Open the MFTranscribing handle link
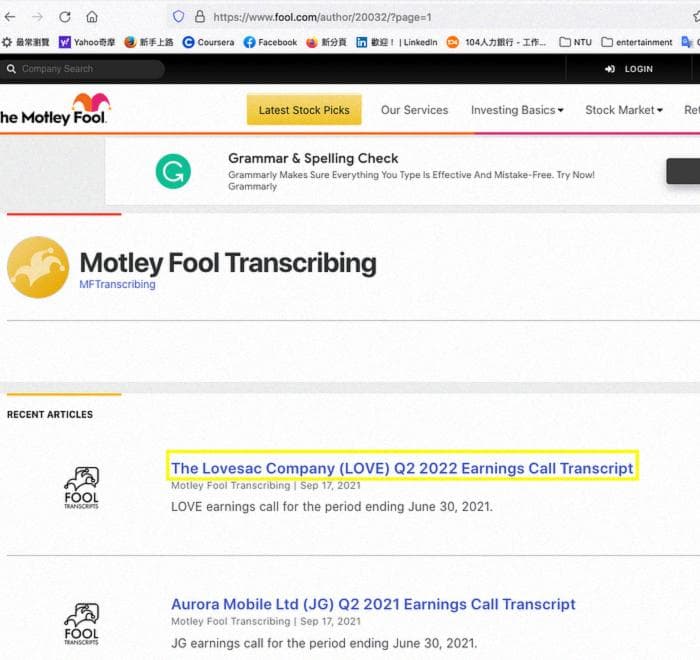 117,284
